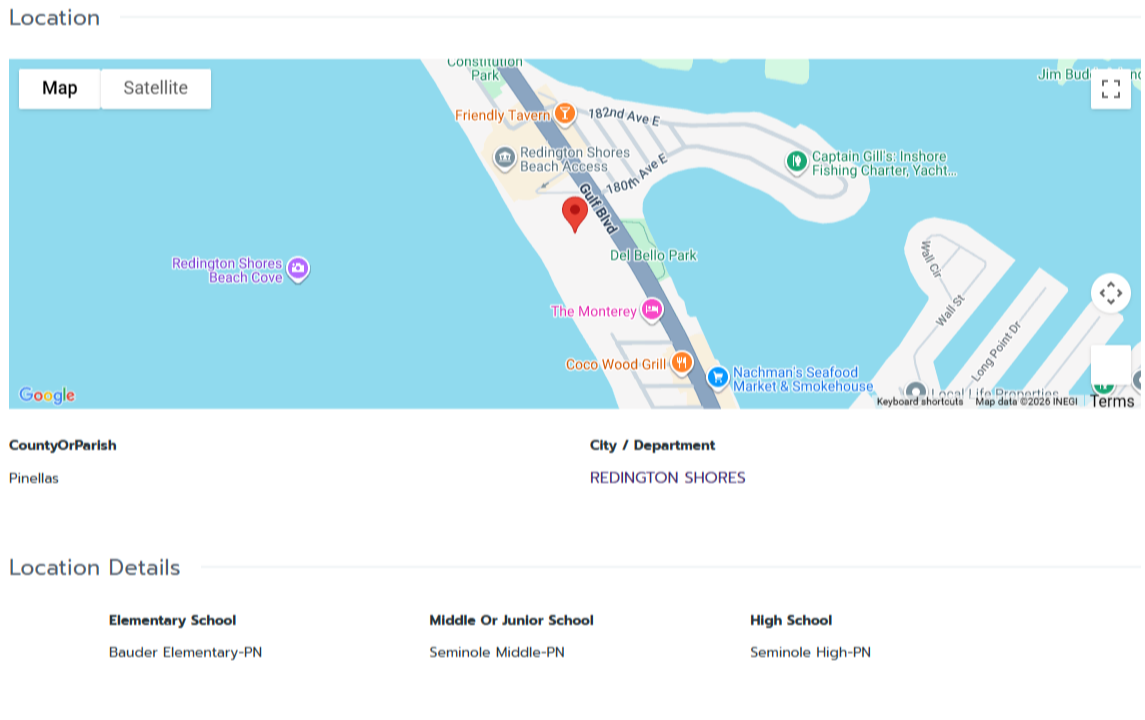Open REDINGTON SHORES city link

tap(667, 478)
